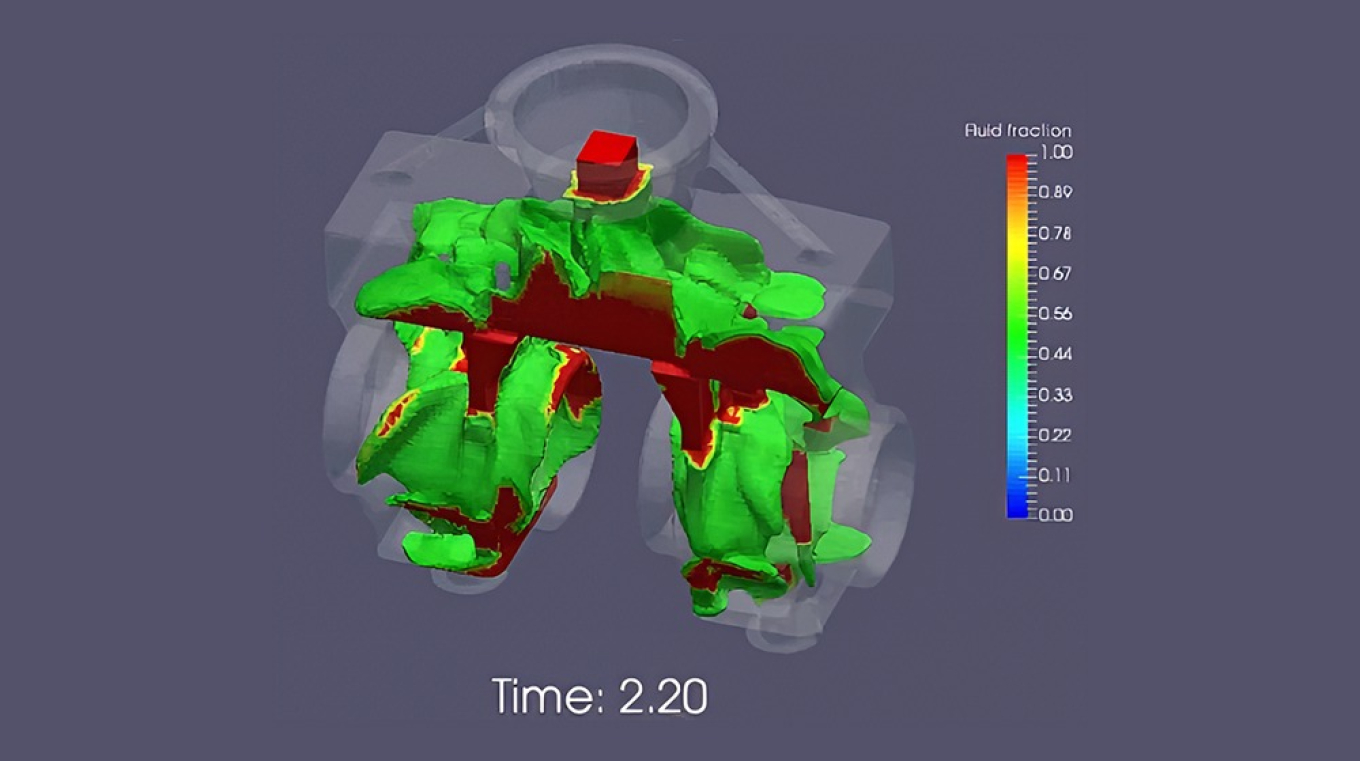Click the red inlet cube atop the model

[x=606, y=162]
